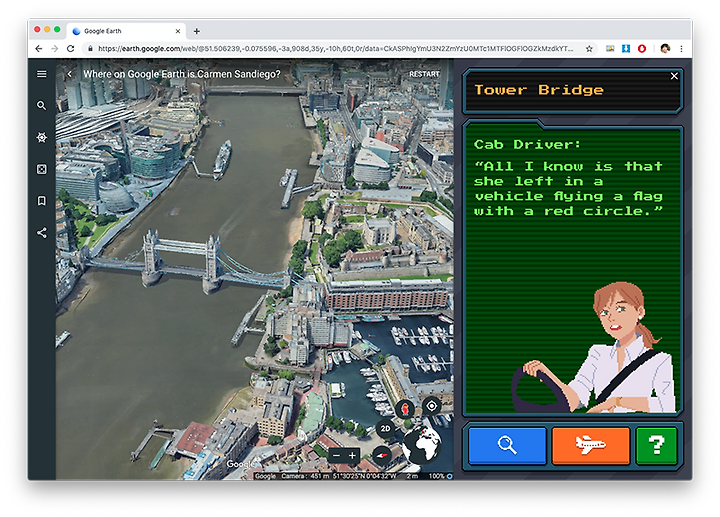Click the blue download extension icon
The width and height of the screenshot is (720, 517).
pos(625,49)
